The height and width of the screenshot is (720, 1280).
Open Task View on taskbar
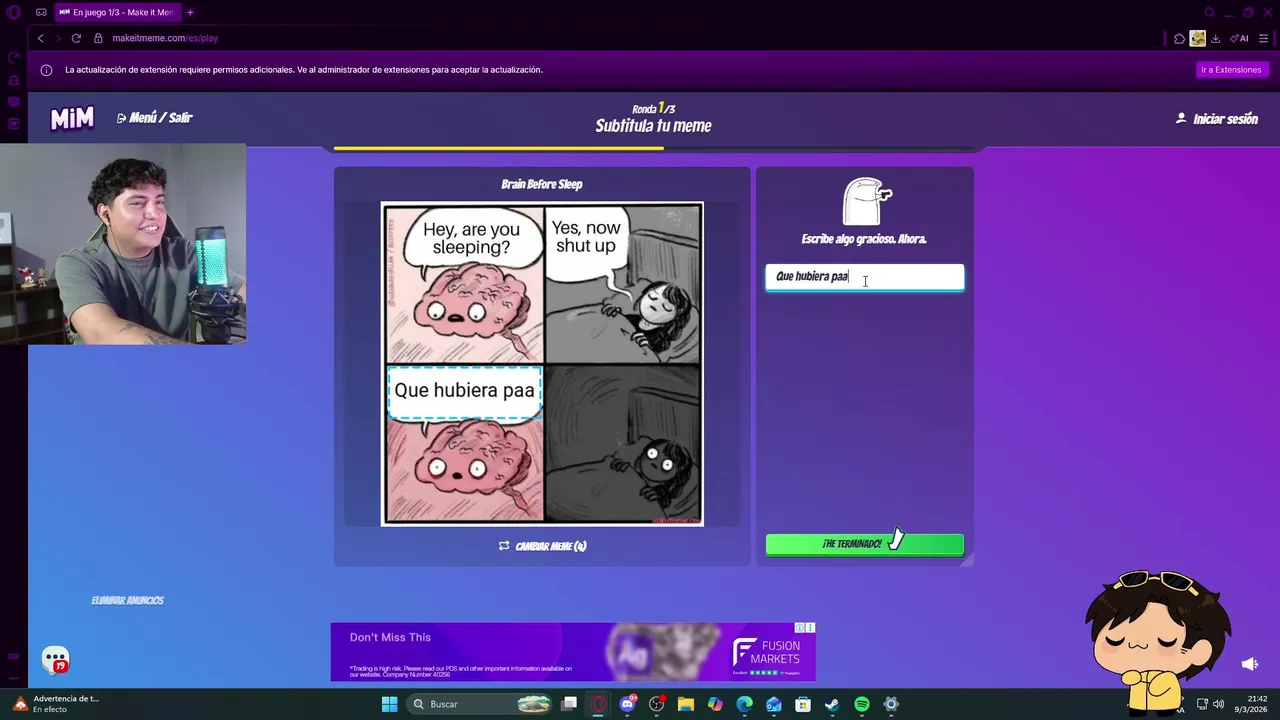point(569,704)
